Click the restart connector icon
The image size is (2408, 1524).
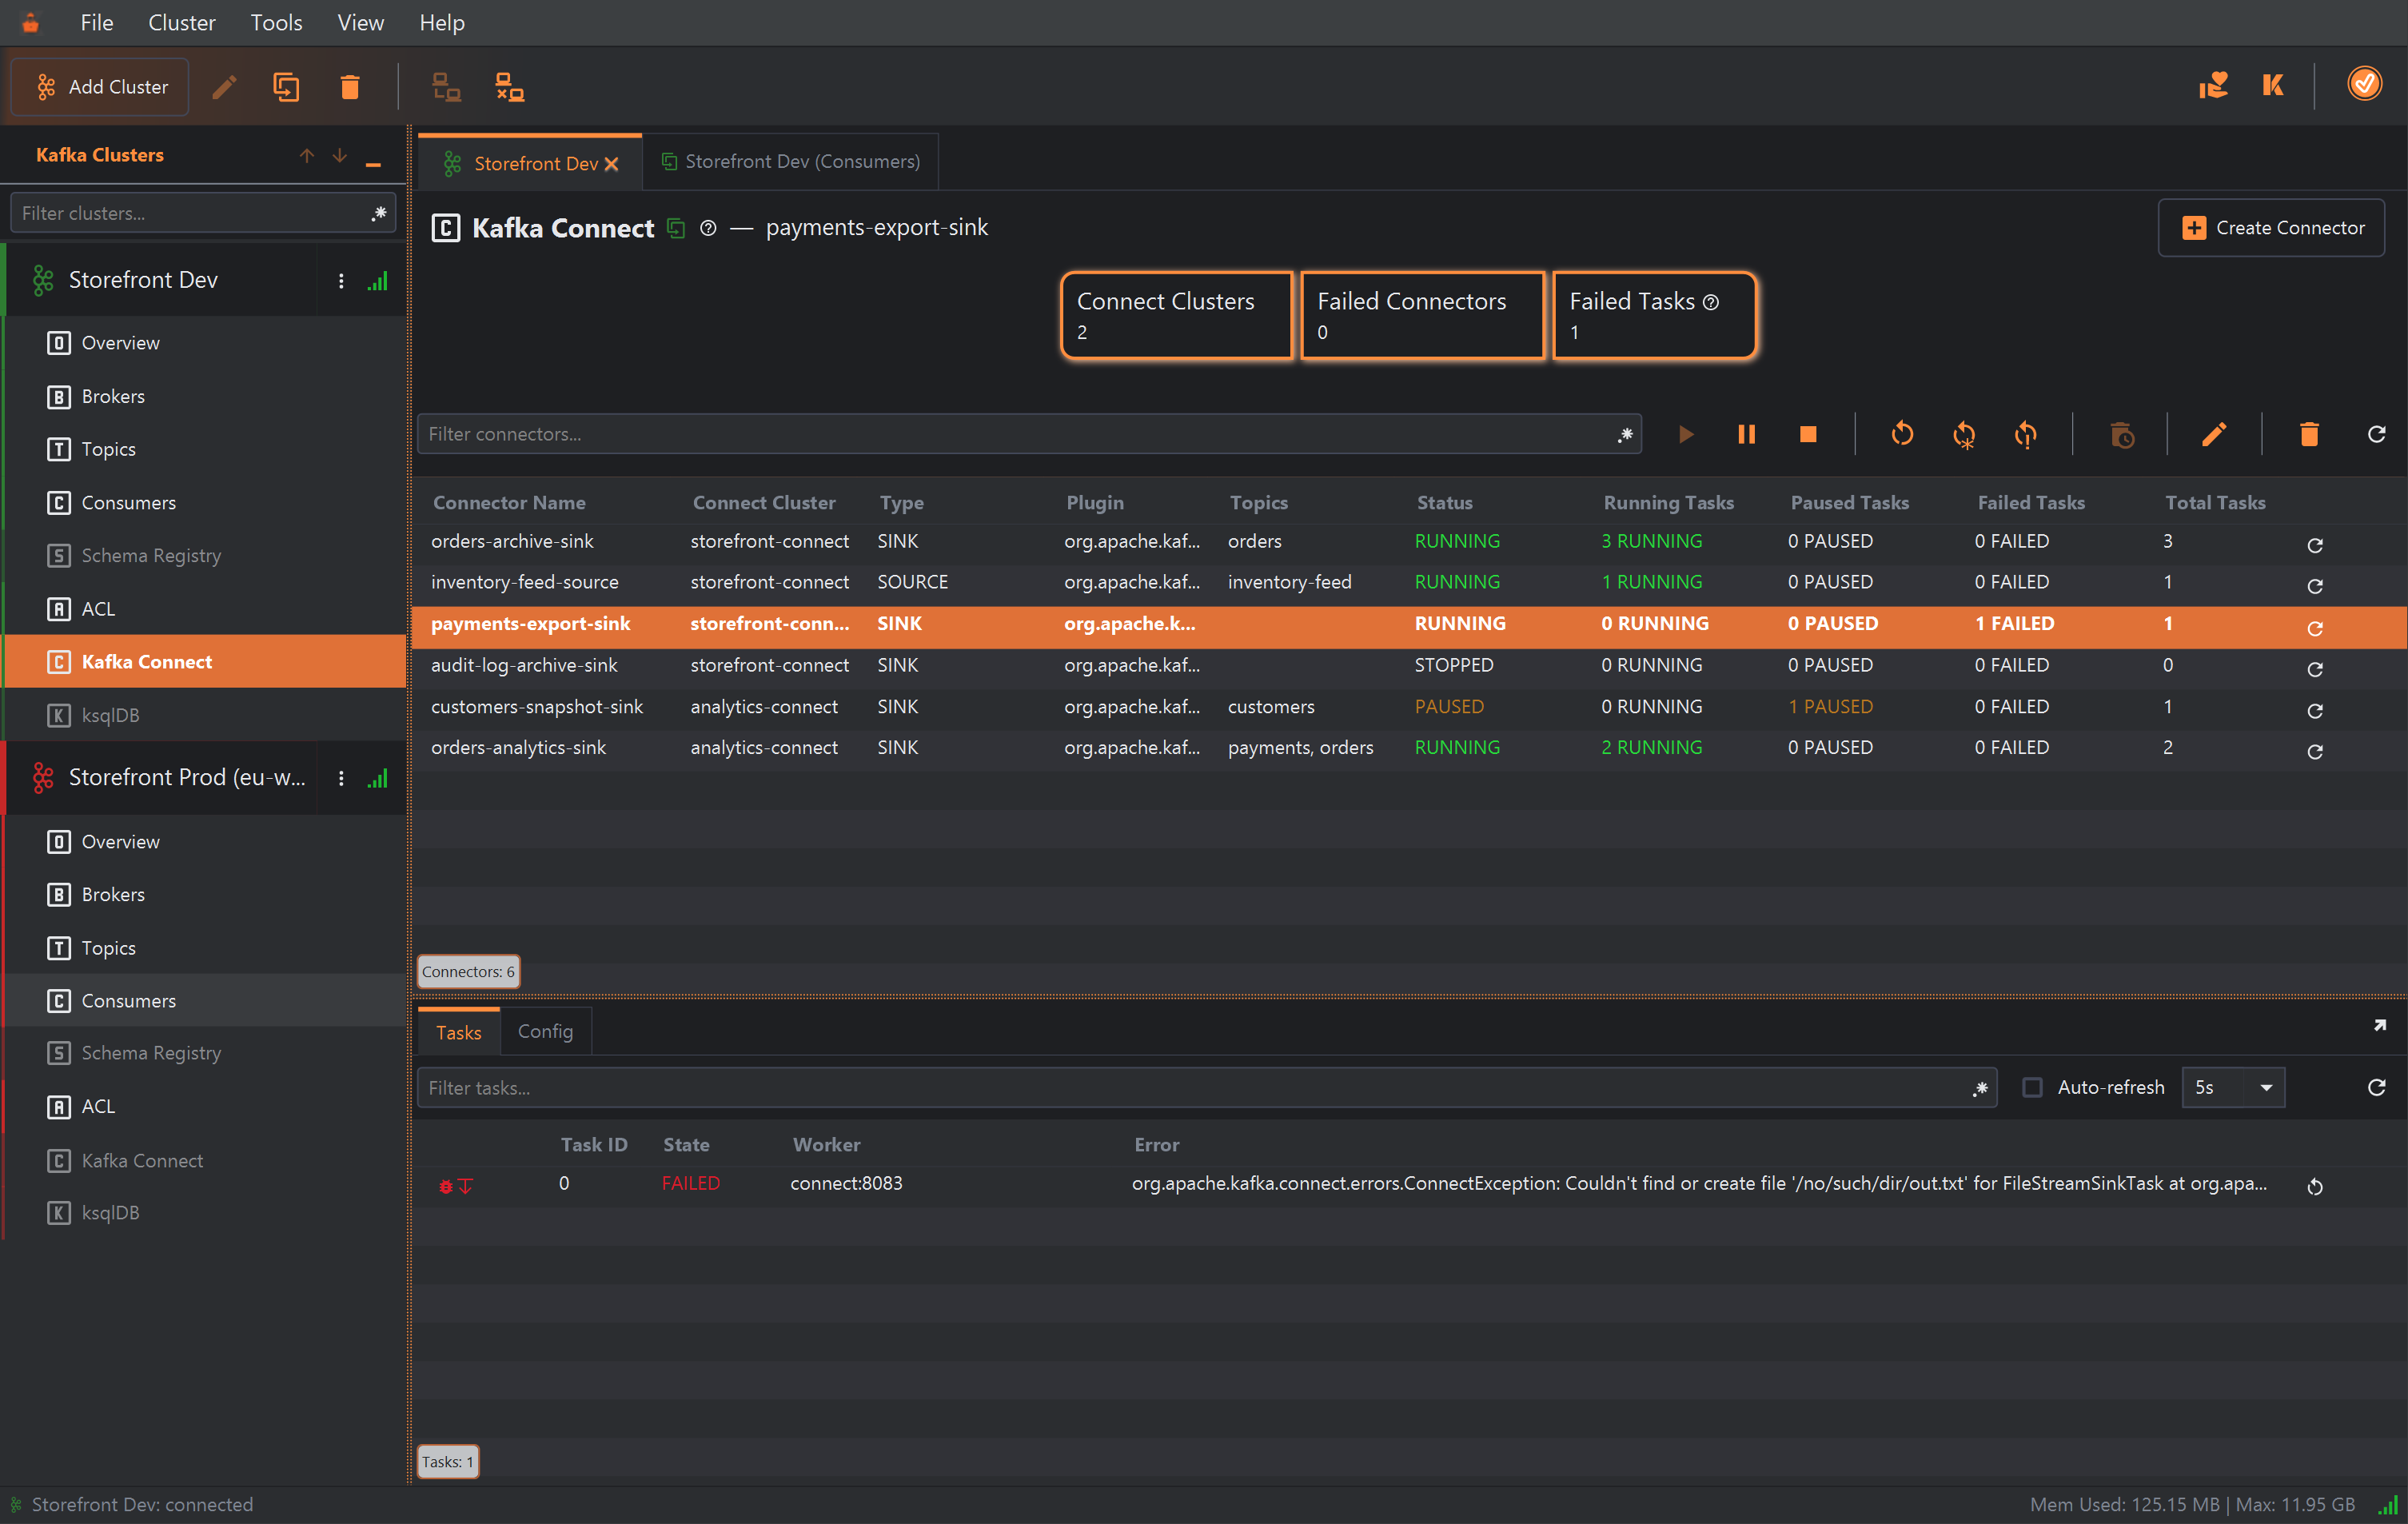[1902, 434]
